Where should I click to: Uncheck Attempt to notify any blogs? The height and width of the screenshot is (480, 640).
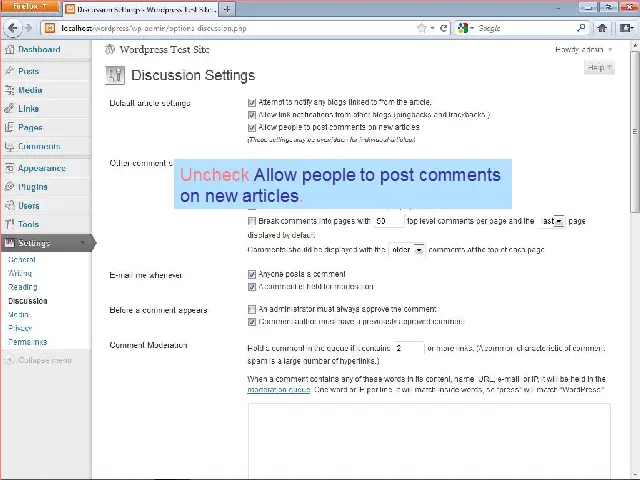252,102
